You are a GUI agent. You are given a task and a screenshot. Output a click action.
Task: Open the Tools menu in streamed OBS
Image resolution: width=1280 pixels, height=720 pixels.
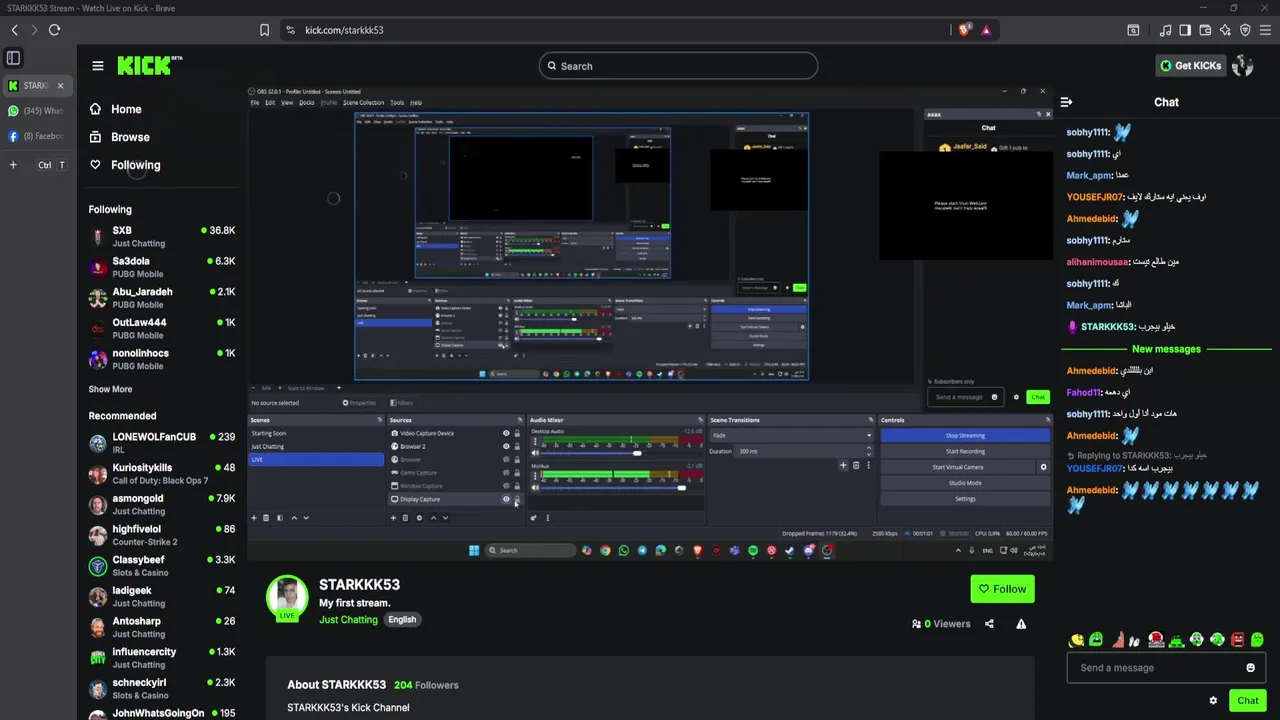397,102
